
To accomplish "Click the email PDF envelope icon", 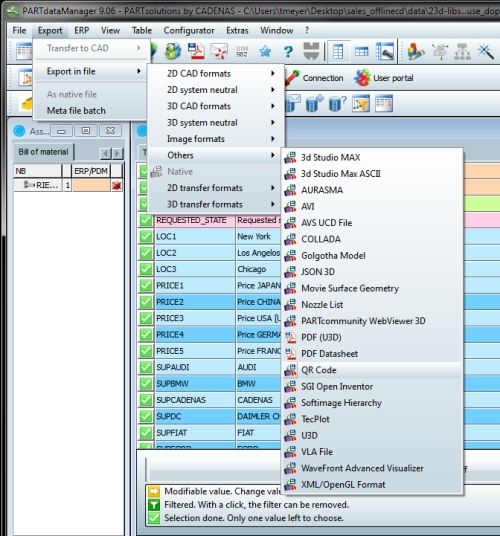I will pos(219,51).
